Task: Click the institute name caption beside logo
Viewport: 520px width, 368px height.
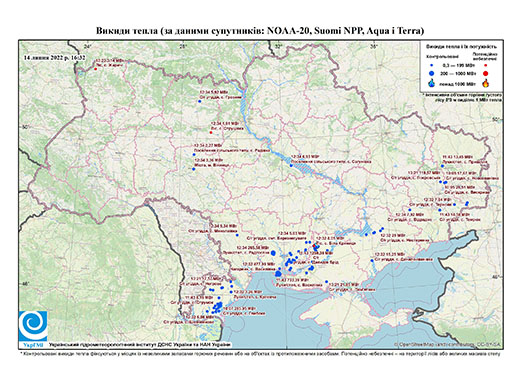Action: tap(140, 345)
